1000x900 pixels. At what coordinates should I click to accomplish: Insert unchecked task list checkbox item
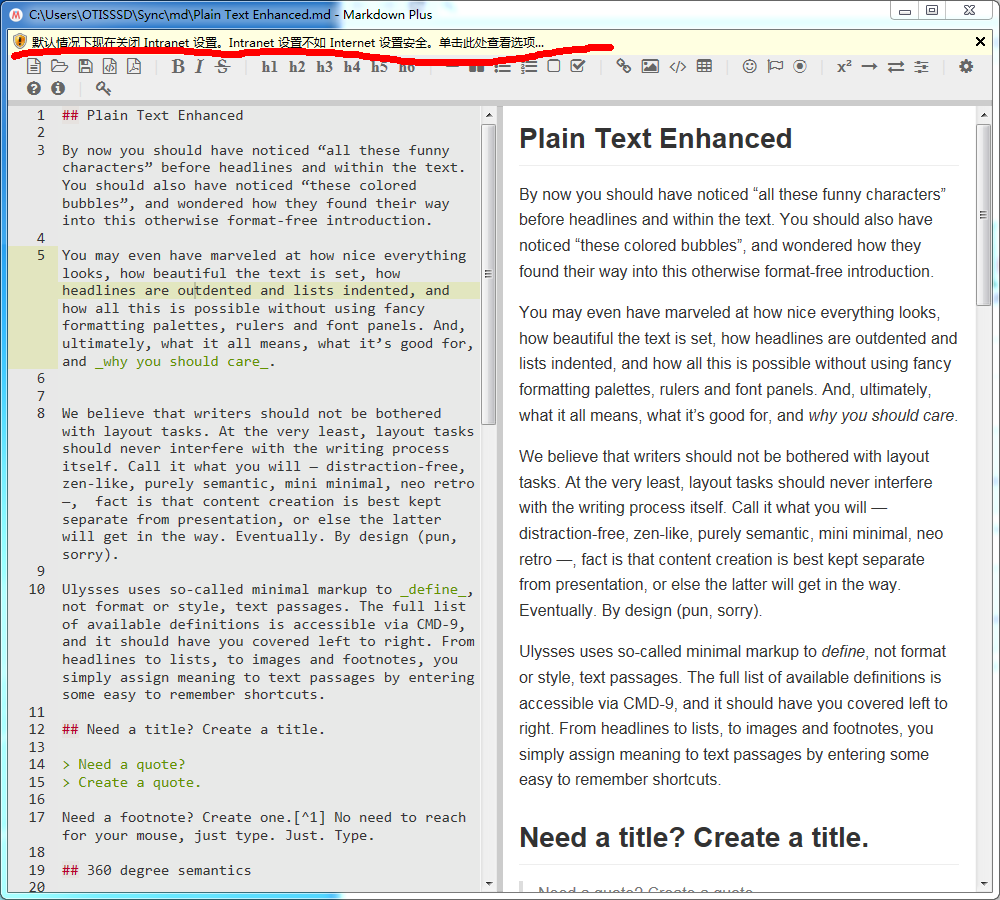click(x=554, y=67)
